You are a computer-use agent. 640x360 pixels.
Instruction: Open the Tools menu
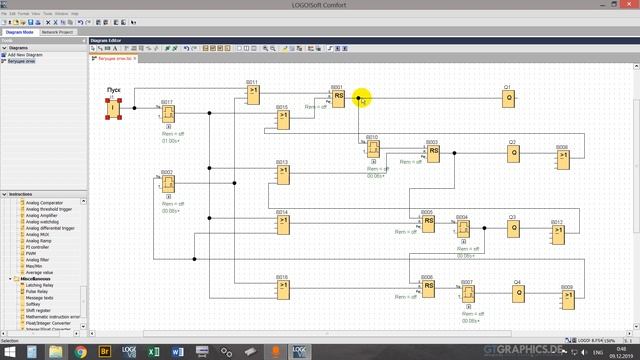click(48, 14)
